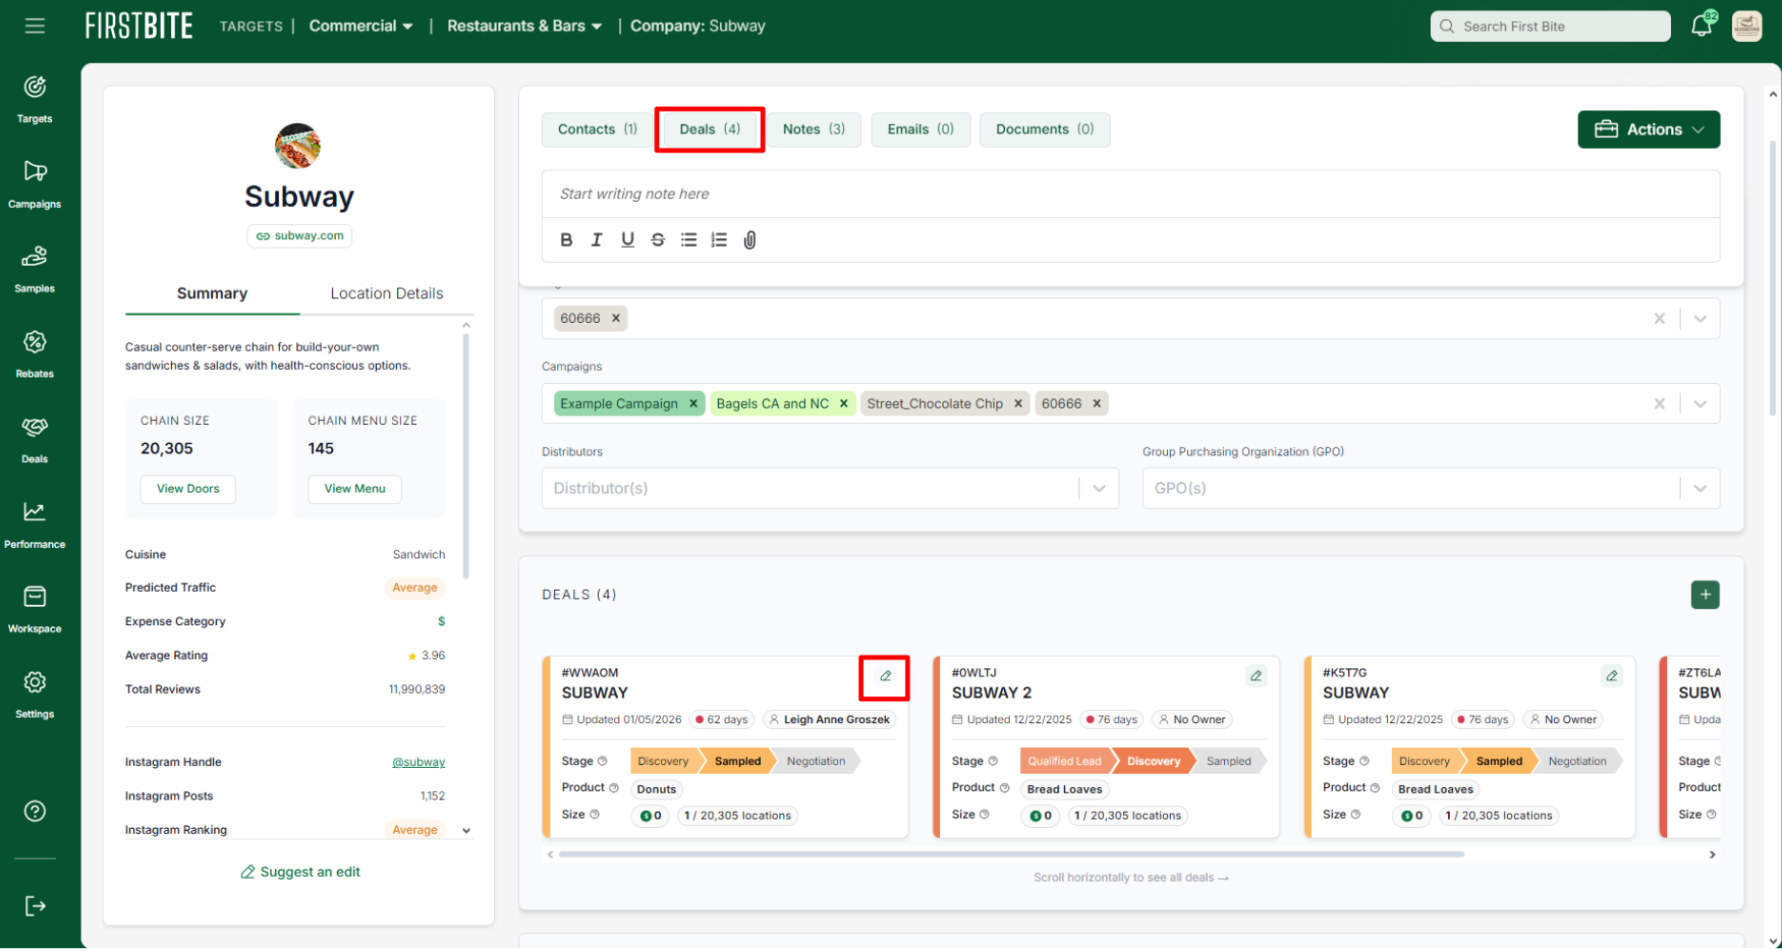Viewport: 1782px width, 951px height.
Task: Open Deals in the sidebar
Action: [x=35, y=439]
